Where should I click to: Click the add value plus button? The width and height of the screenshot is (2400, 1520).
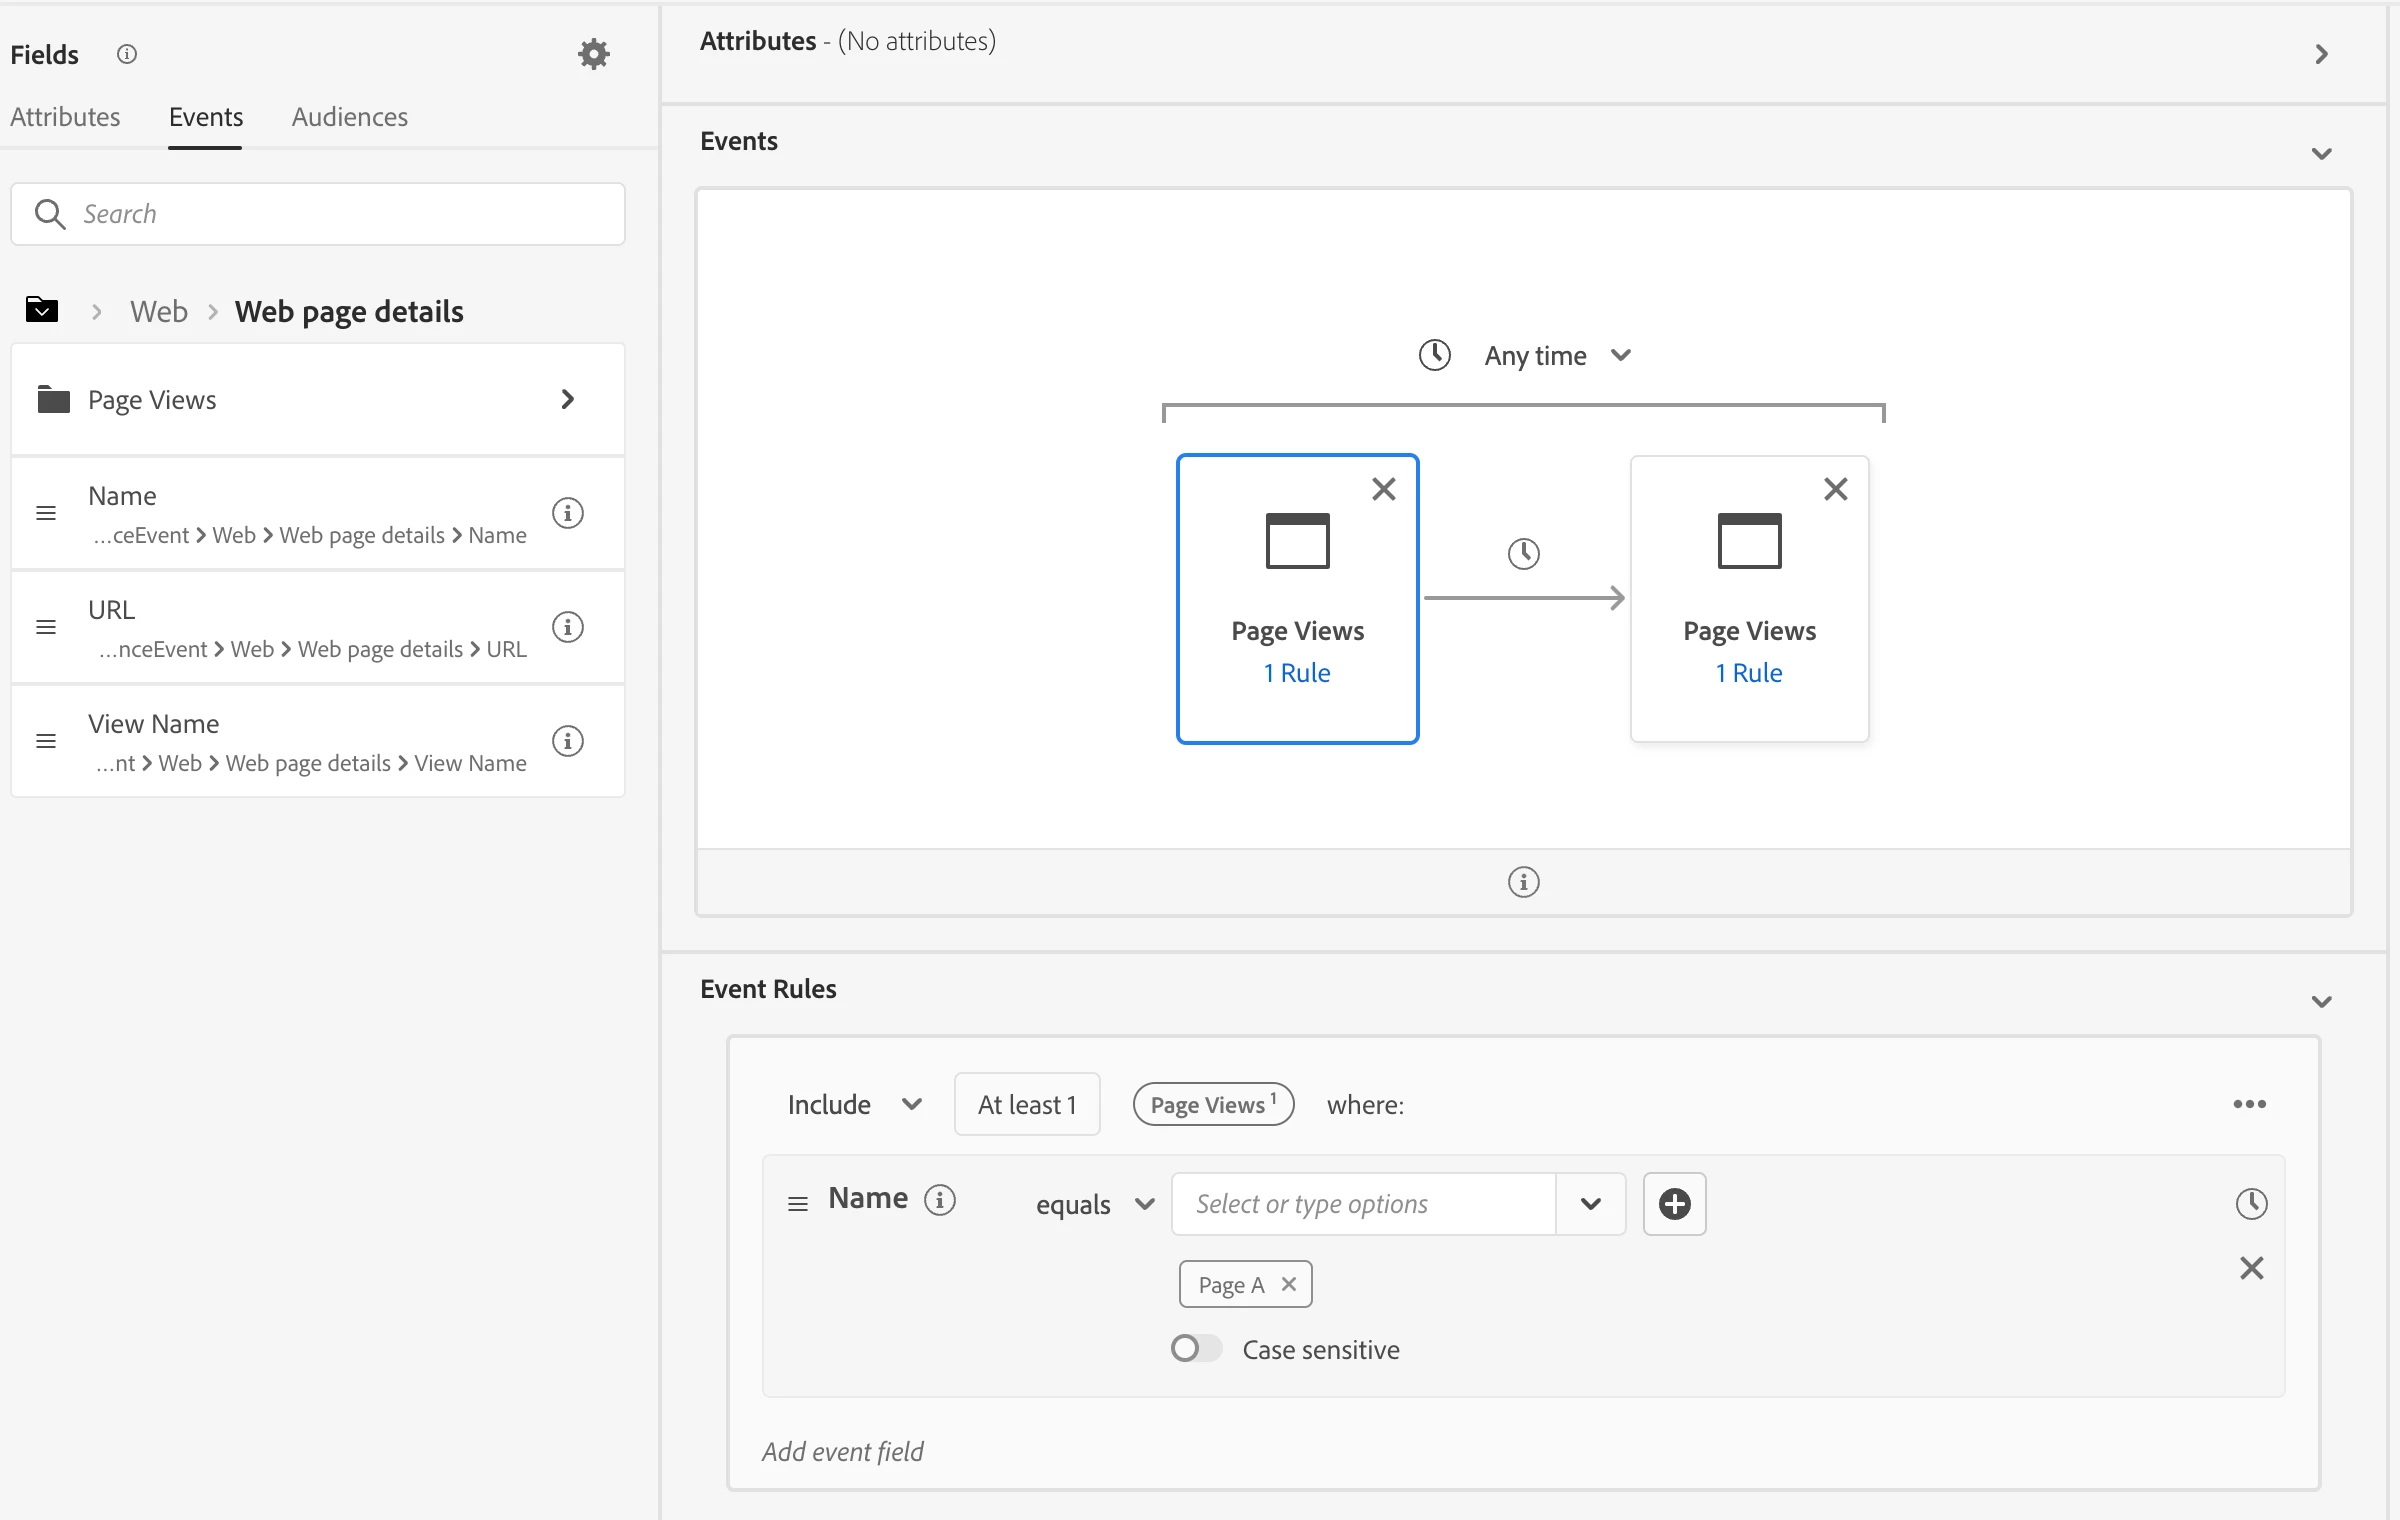1674,1204
